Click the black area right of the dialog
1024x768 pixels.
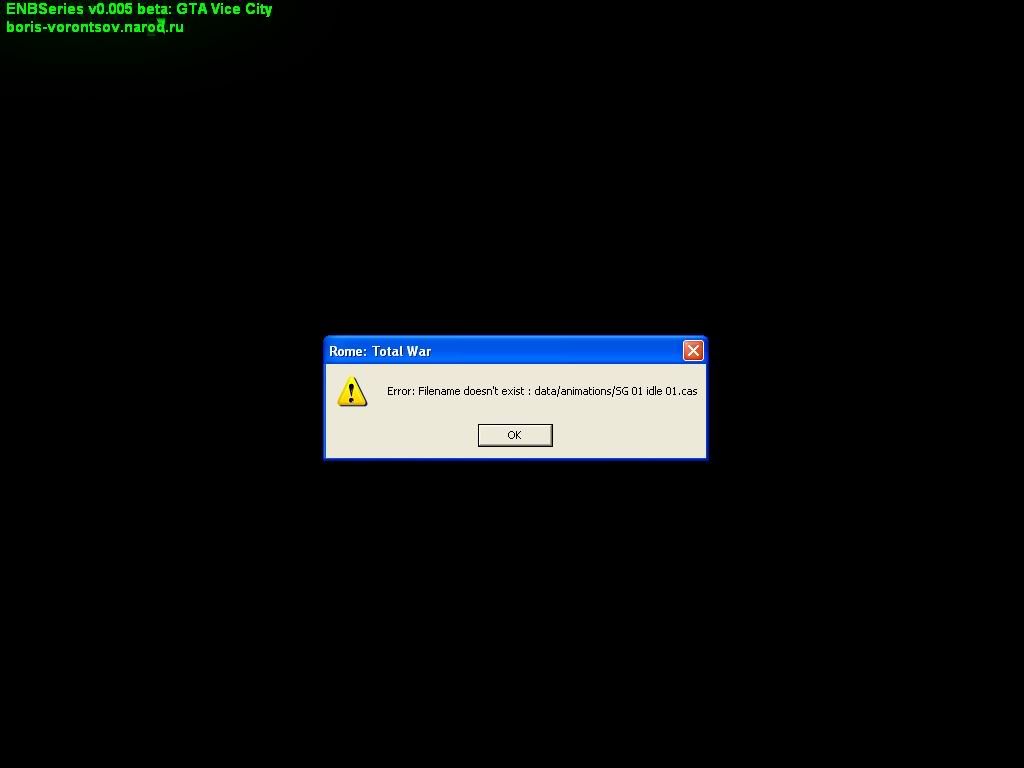click(x=860, y=398)
